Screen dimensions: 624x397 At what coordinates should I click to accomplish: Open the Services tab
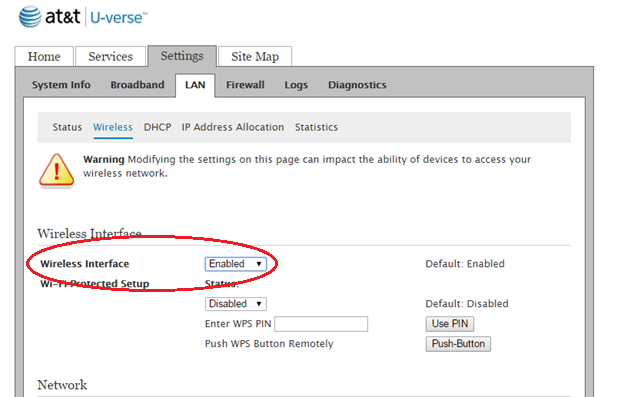coord(110,56)
